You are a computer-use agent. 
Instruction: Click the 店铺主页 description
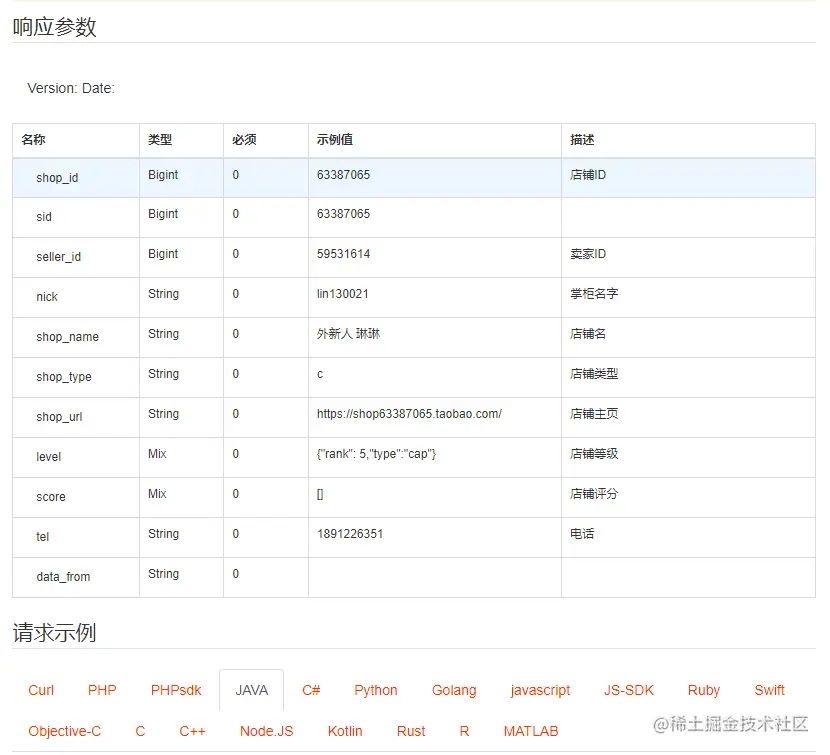(594, 414)
